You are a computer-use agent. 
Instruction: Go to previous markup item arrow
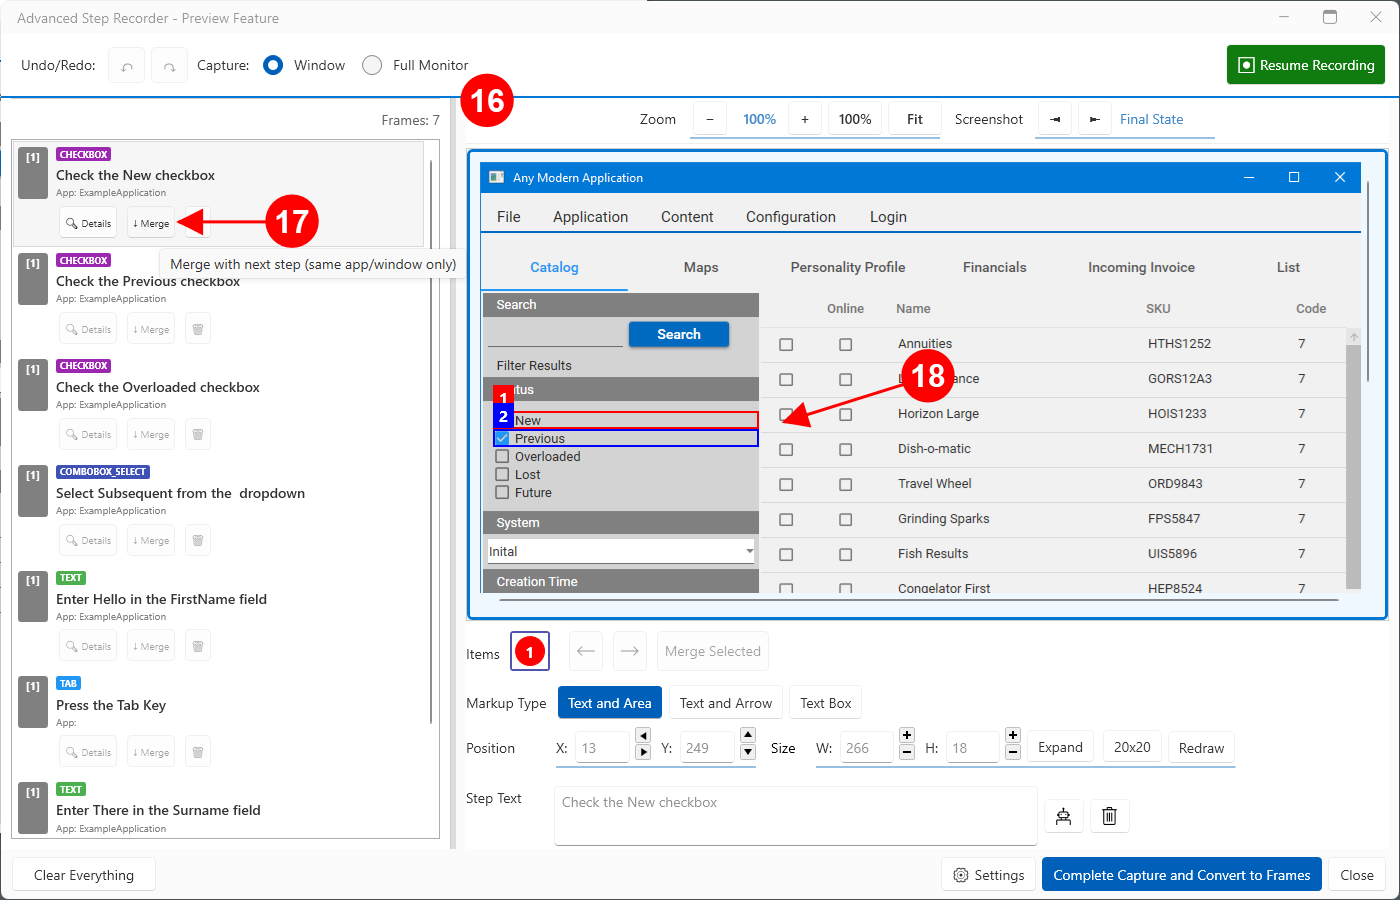pos(586,651)
